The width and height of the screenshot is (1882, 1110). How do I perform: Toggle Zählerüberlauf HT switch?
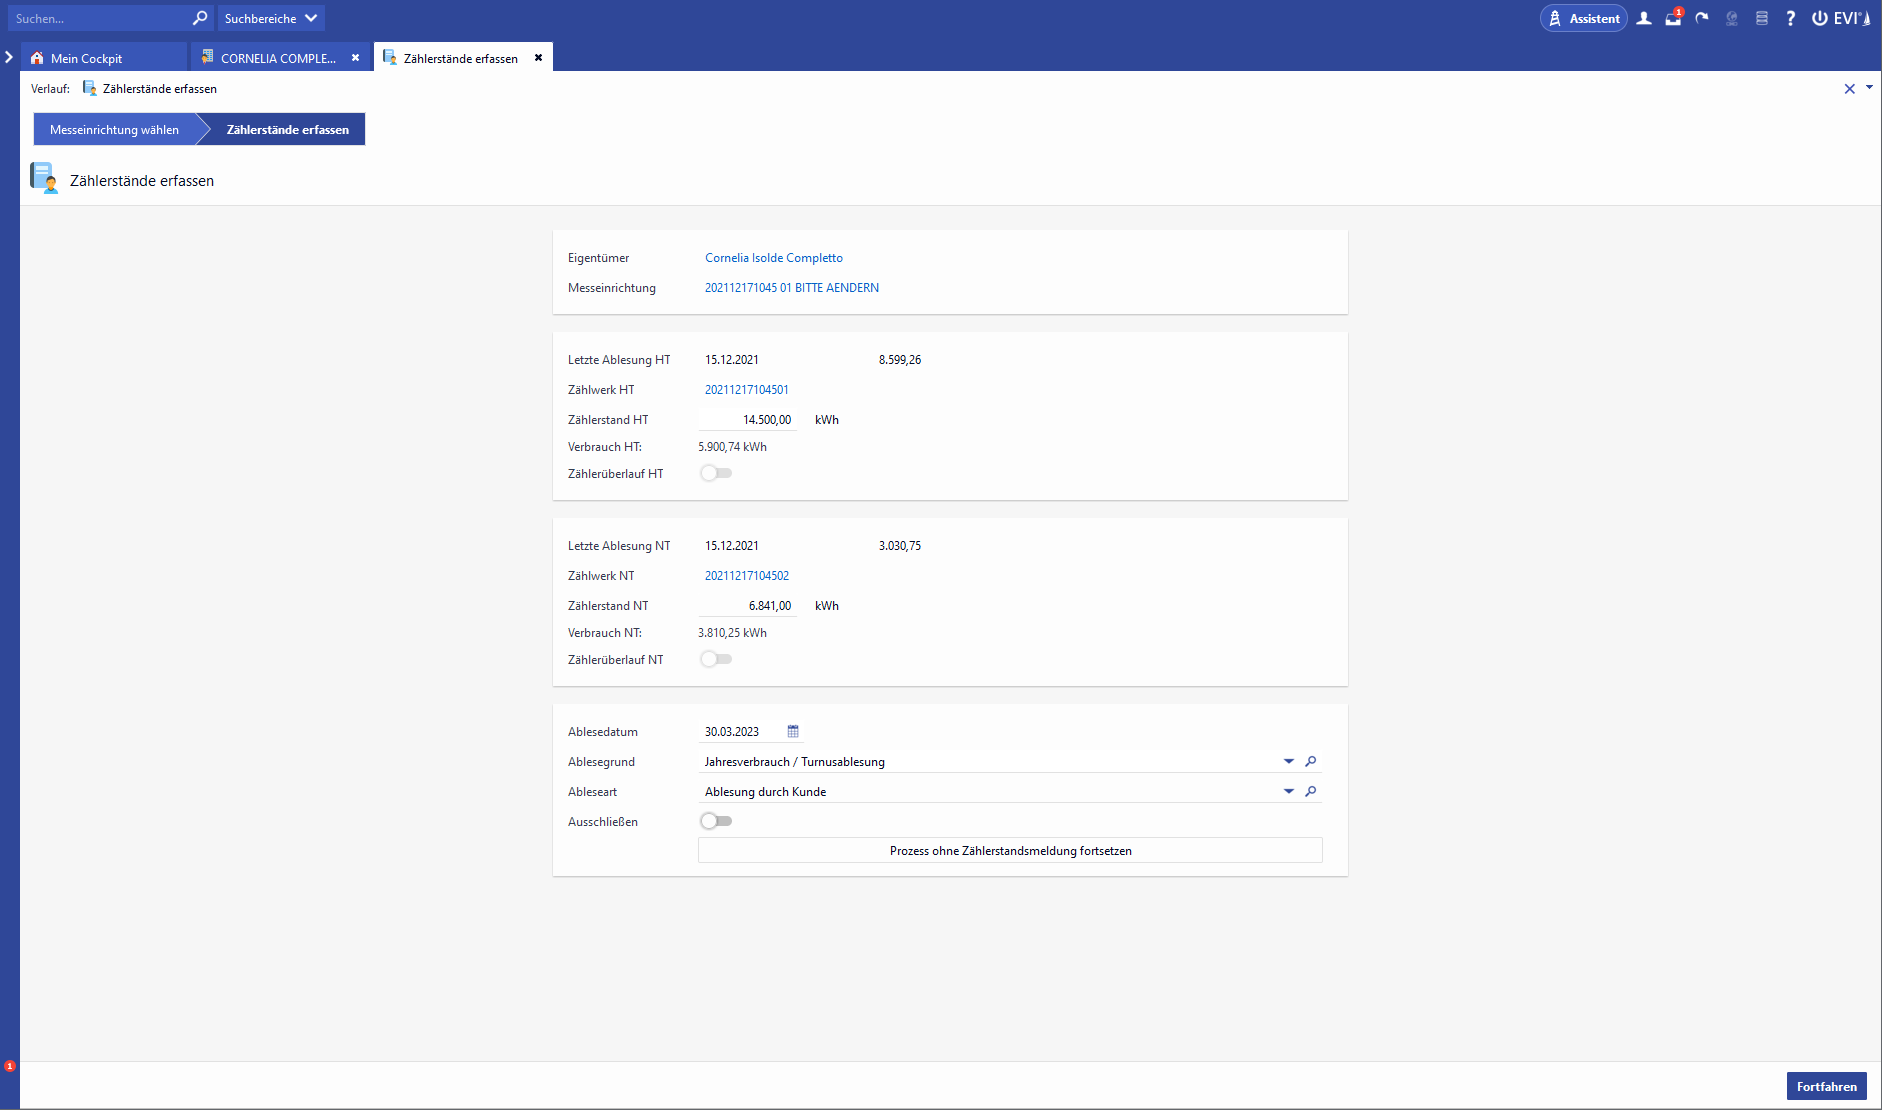[x=716, y=473]
